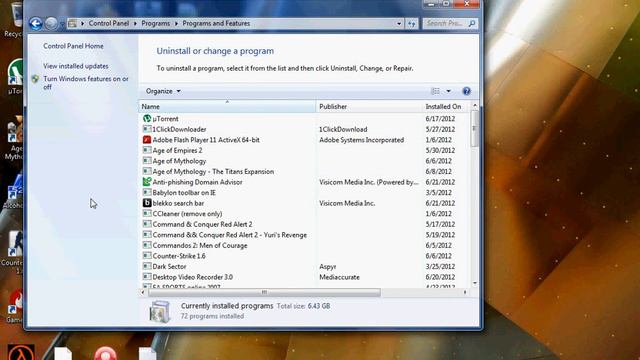Click the Anti-phishing Domain Advisor icon

pyautogui.click(x=147, y=182)
